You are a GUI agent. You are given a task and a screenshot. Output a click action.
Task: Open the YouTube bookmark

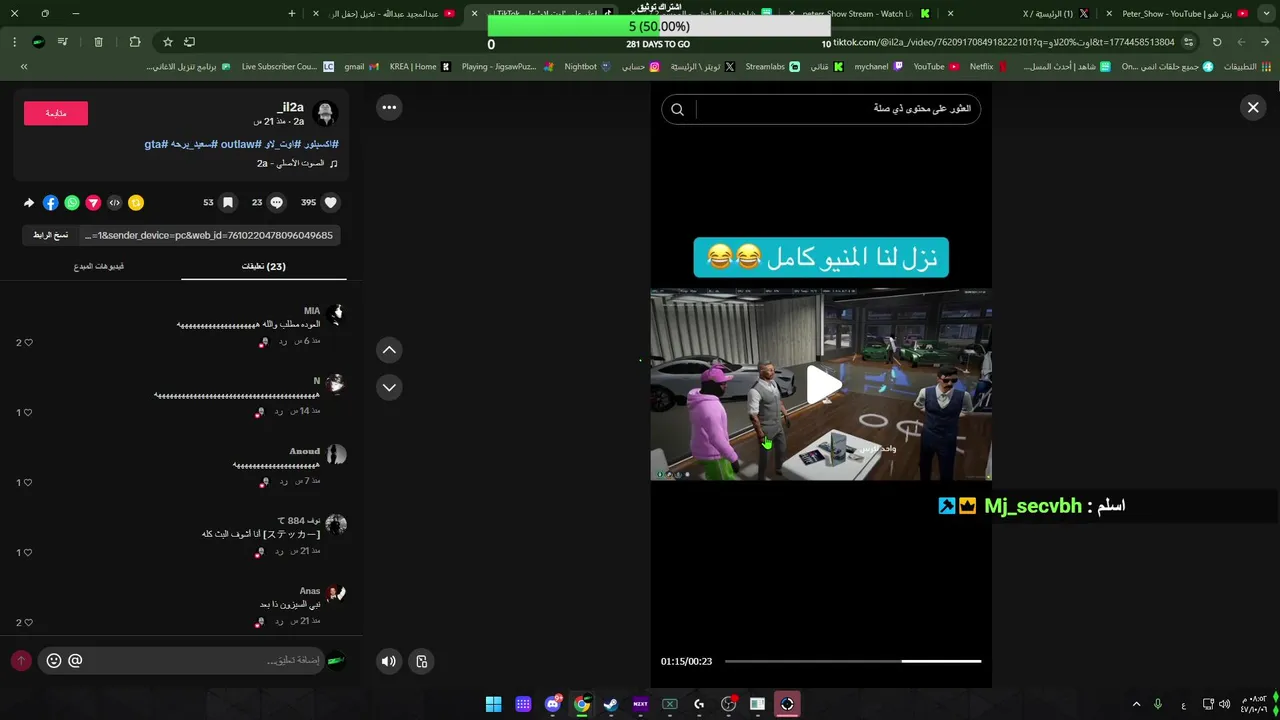point(936,66)
